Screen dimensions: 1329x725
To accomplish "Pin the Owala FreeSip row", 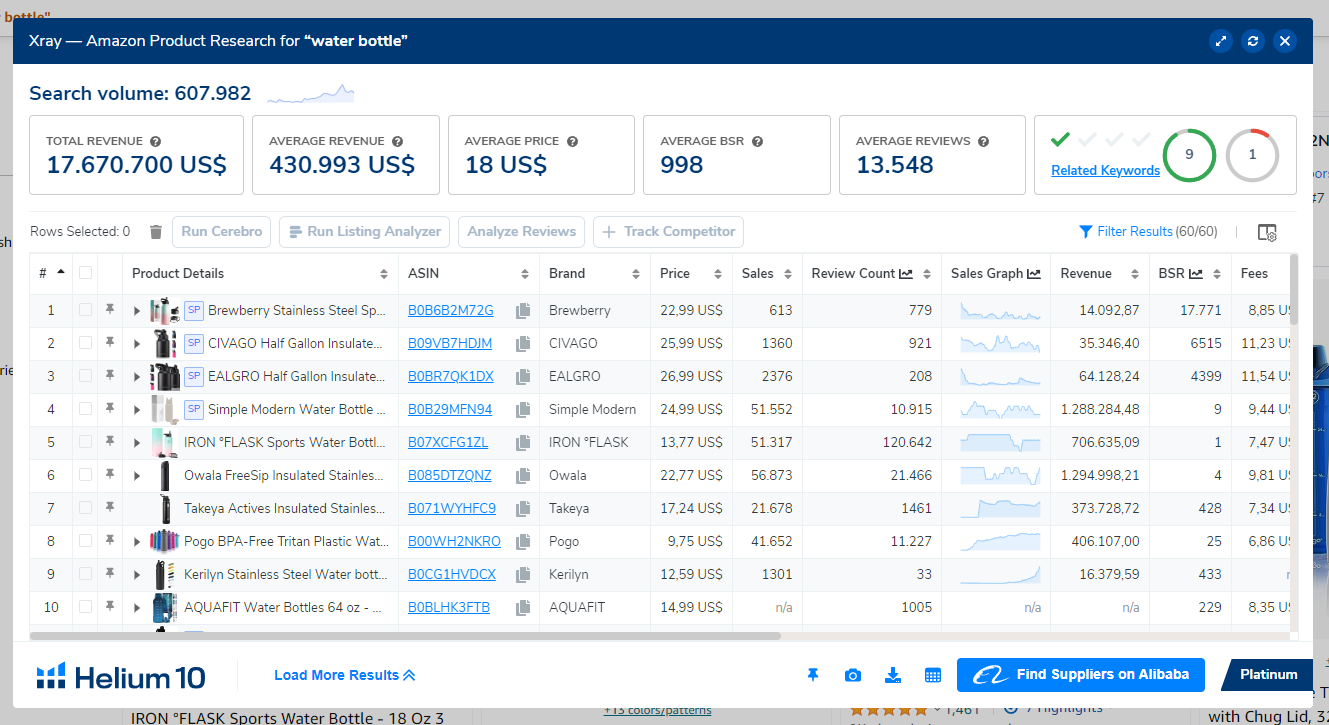I will [x=110, y=475].
